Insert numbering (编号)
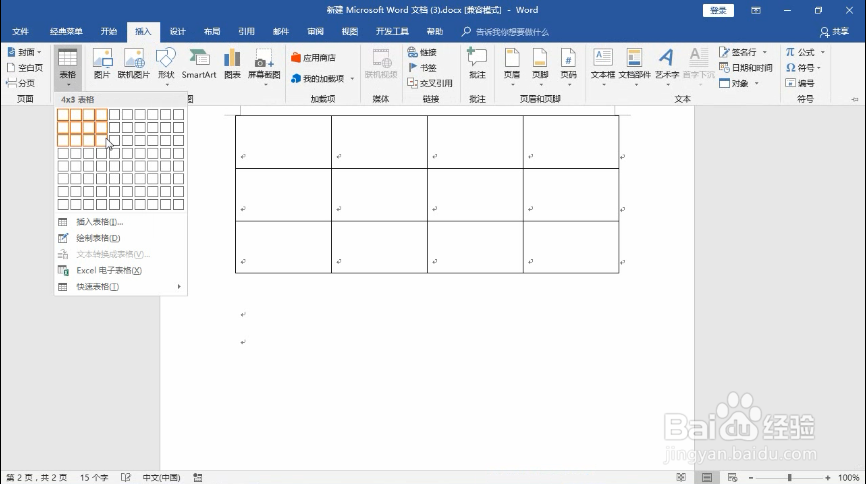 pos(800,83)
